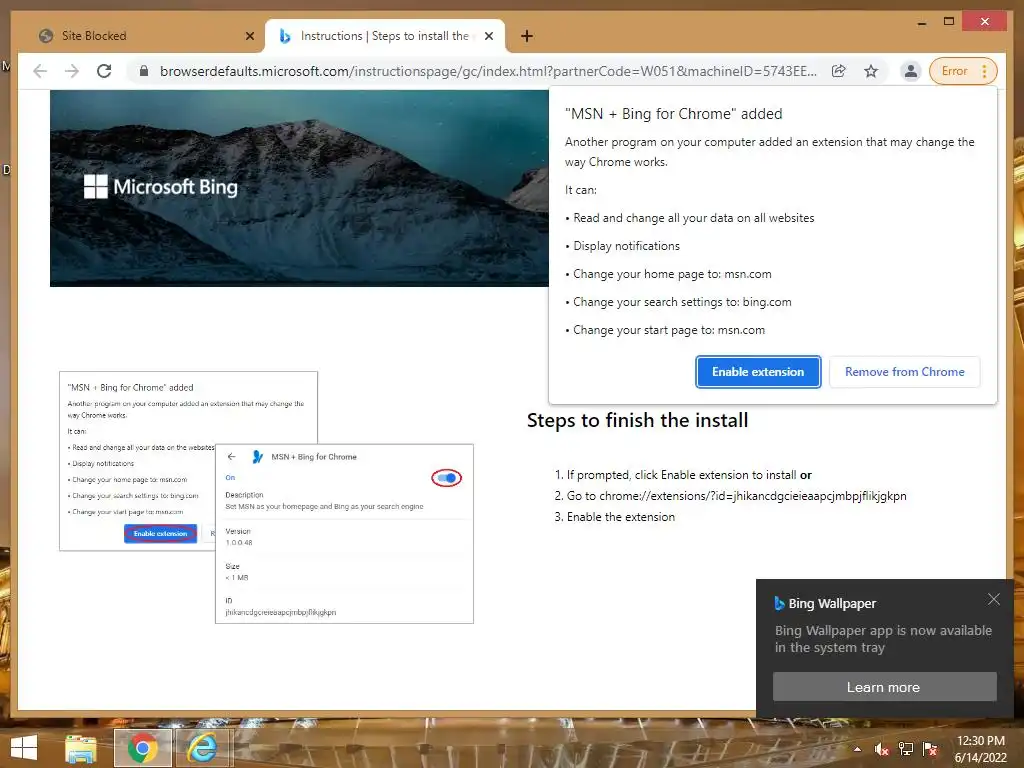Click the browser Forward arrow
This screenshot has height=768, width=1024.
72,71
